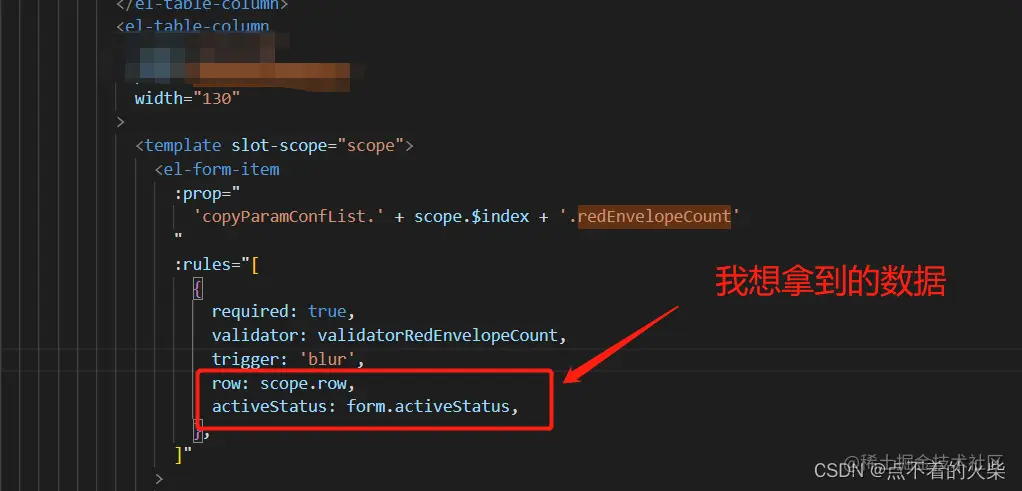The width and height of the screenshot is (1022, 491).
Task: Click the closing curly brace with comma
Action: point(201,430)
